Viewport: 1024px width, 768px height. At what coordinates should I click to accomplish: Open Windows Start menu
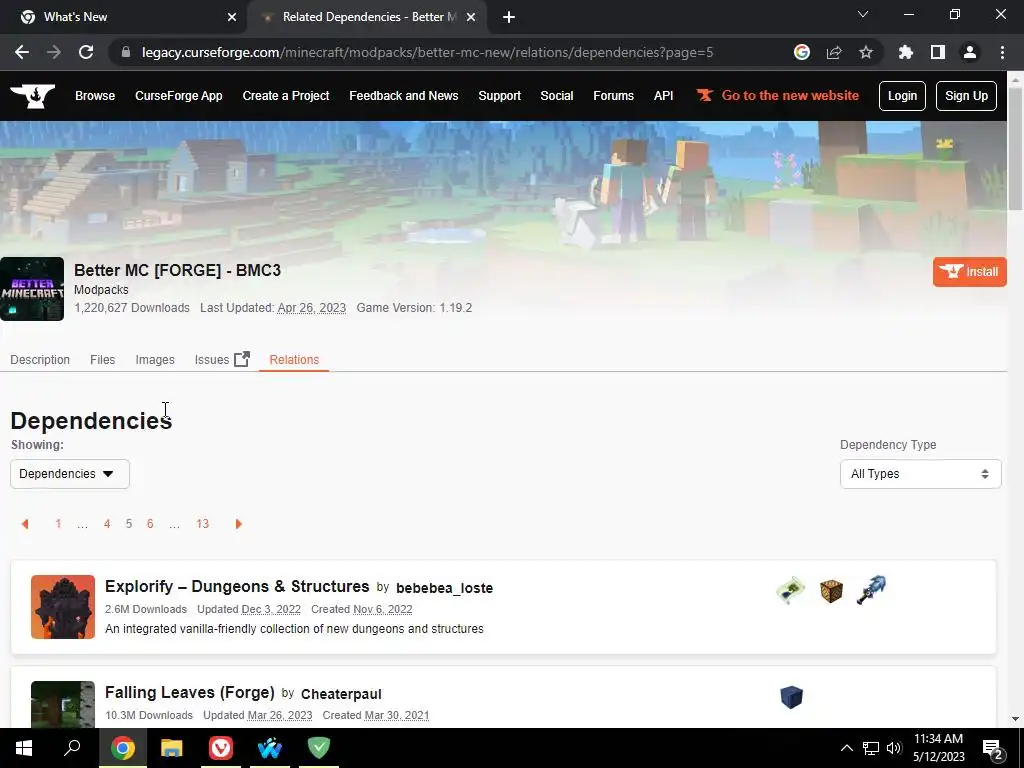tap(24, 748)
